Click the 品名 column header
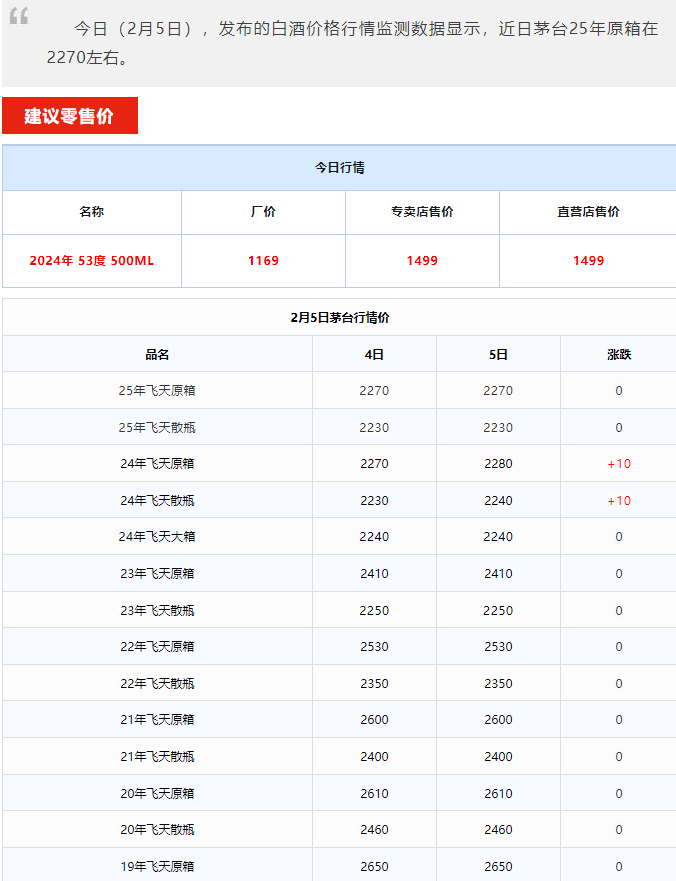Image resolution: width=676 pixels, height=881 pixels. (157, 355)
